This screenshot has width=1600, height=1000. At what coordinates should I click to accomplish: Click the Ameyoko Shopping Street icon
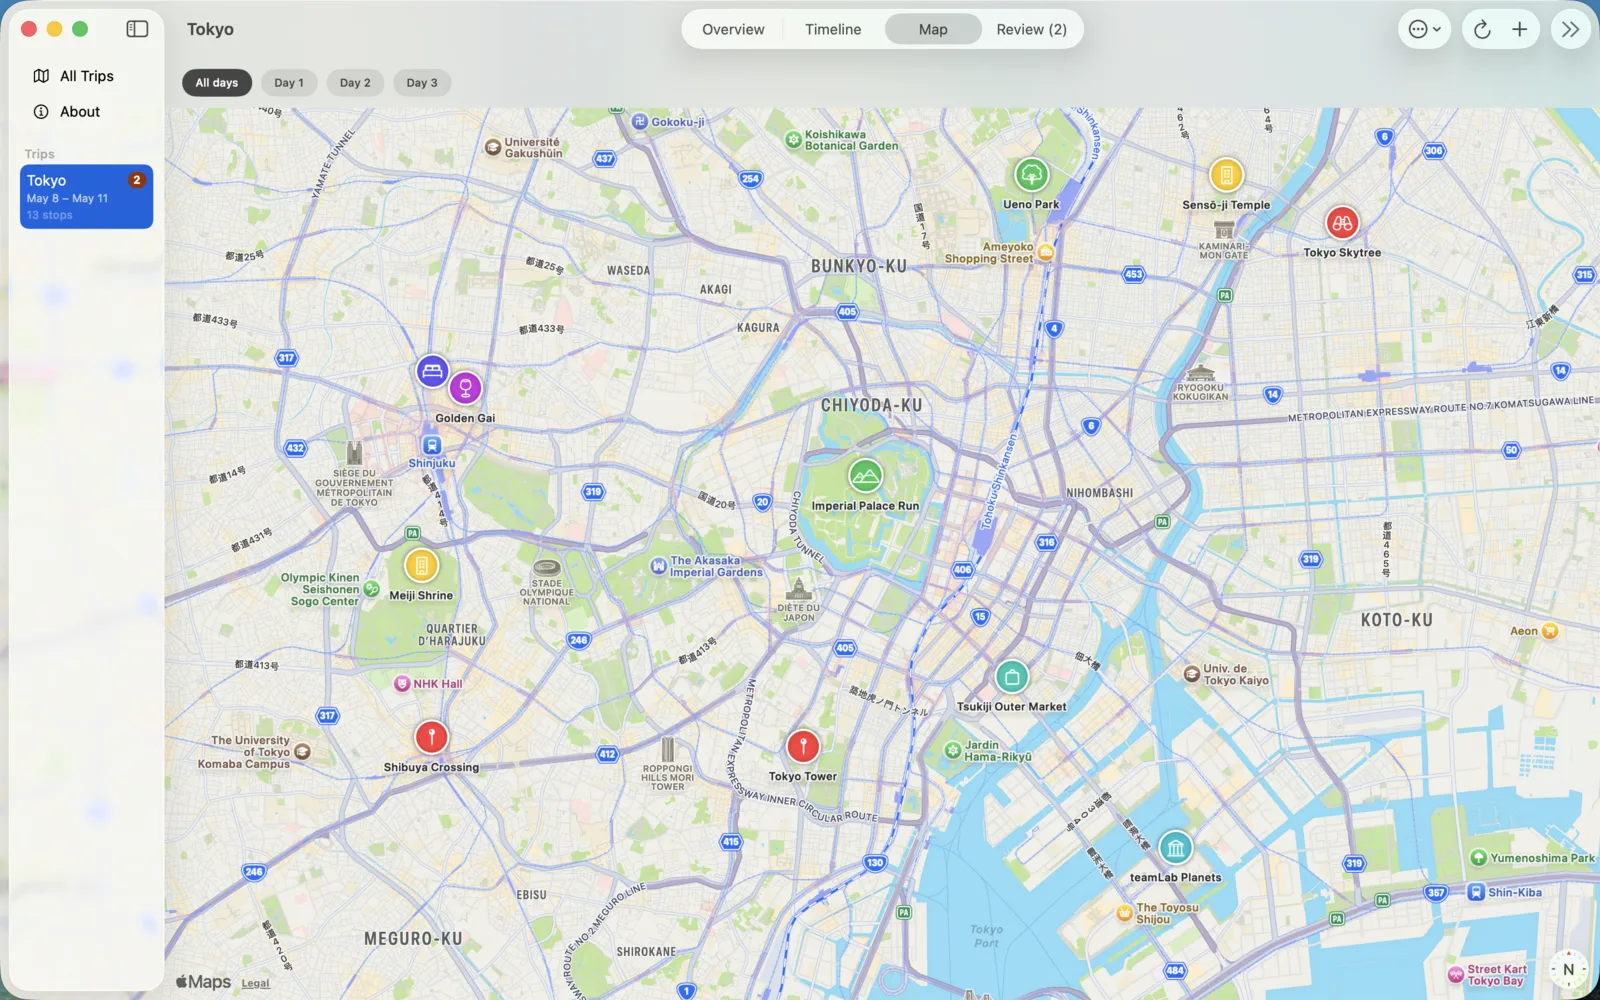tap(1046, 252)
